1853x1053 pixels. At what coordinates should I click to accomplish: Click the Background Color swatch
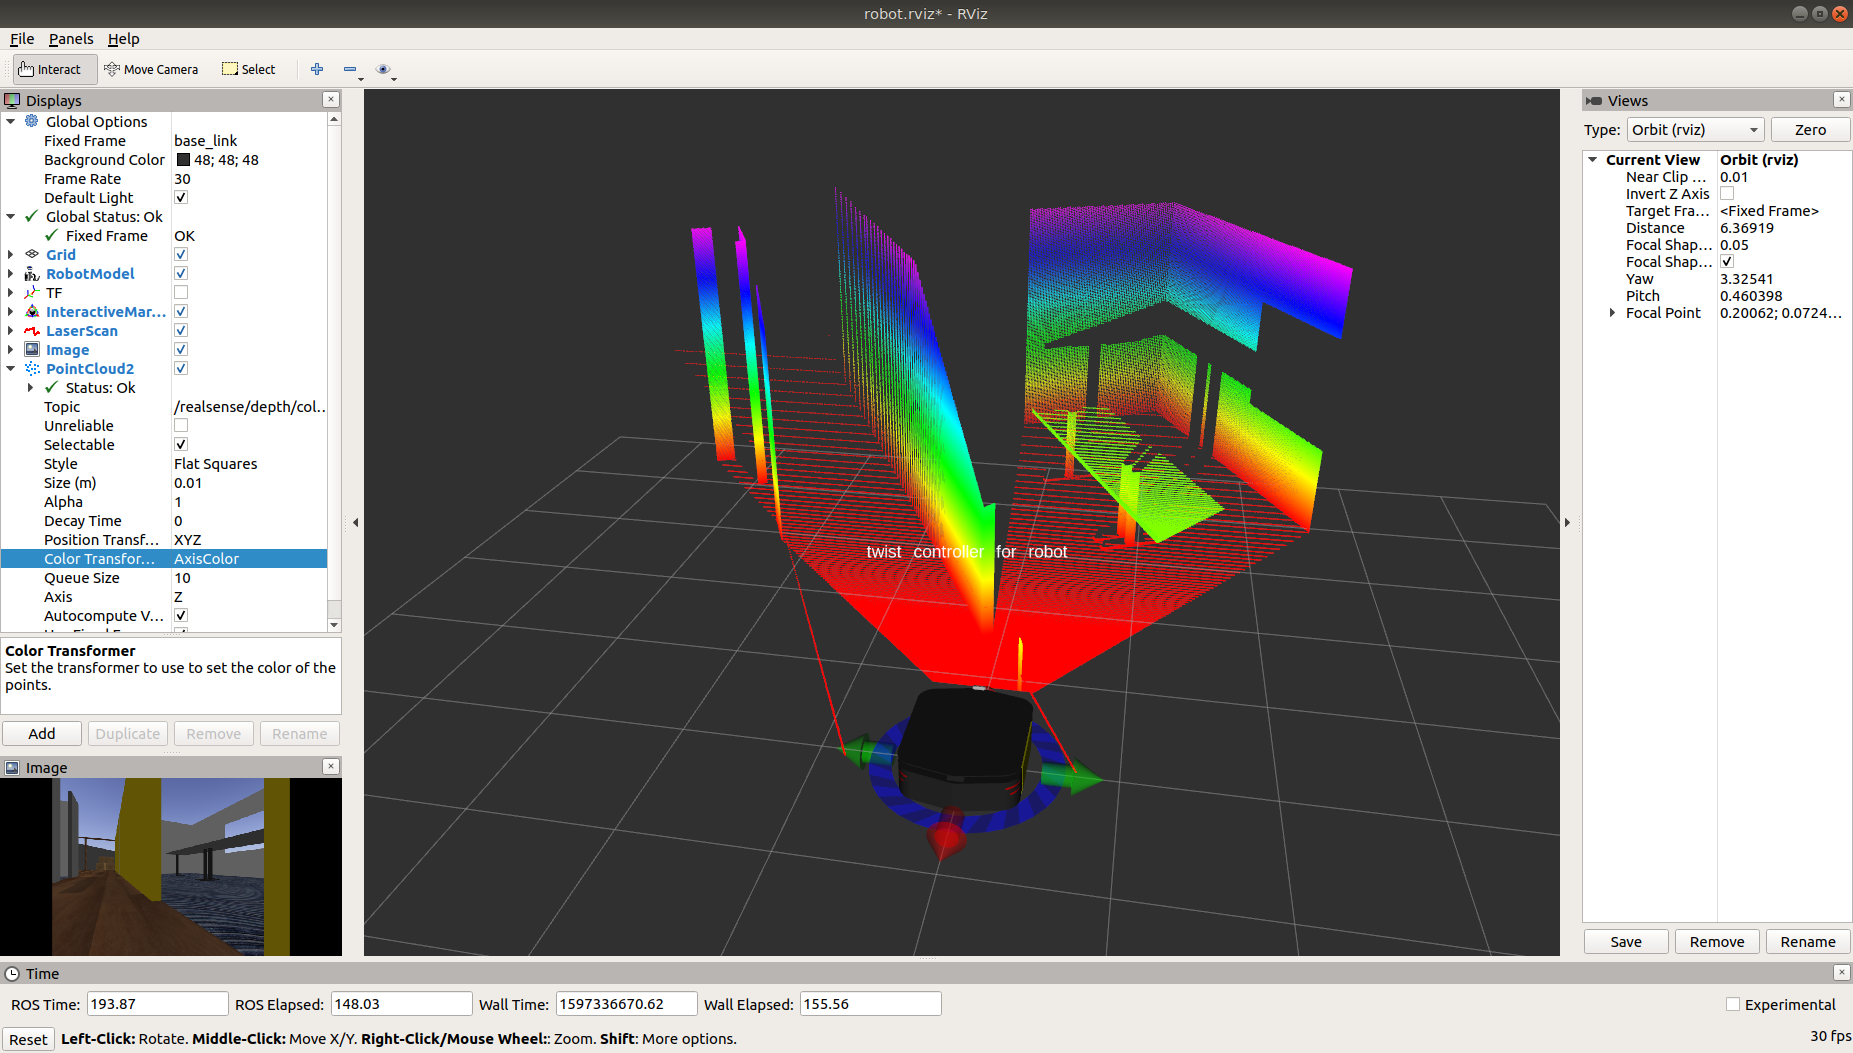tap(183, 160)
